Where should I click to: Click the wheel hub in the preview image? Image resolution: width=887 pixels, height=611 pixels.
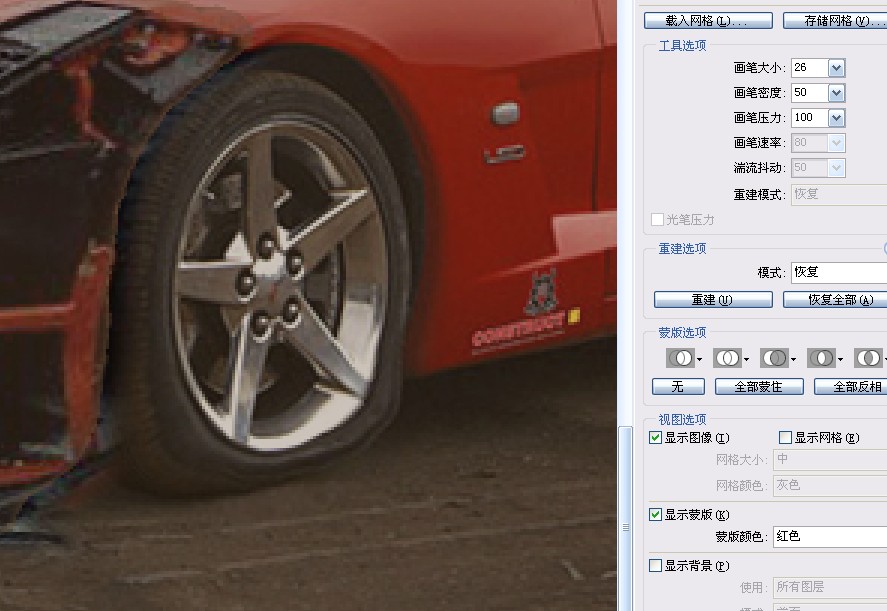click(x=270, y=286)
